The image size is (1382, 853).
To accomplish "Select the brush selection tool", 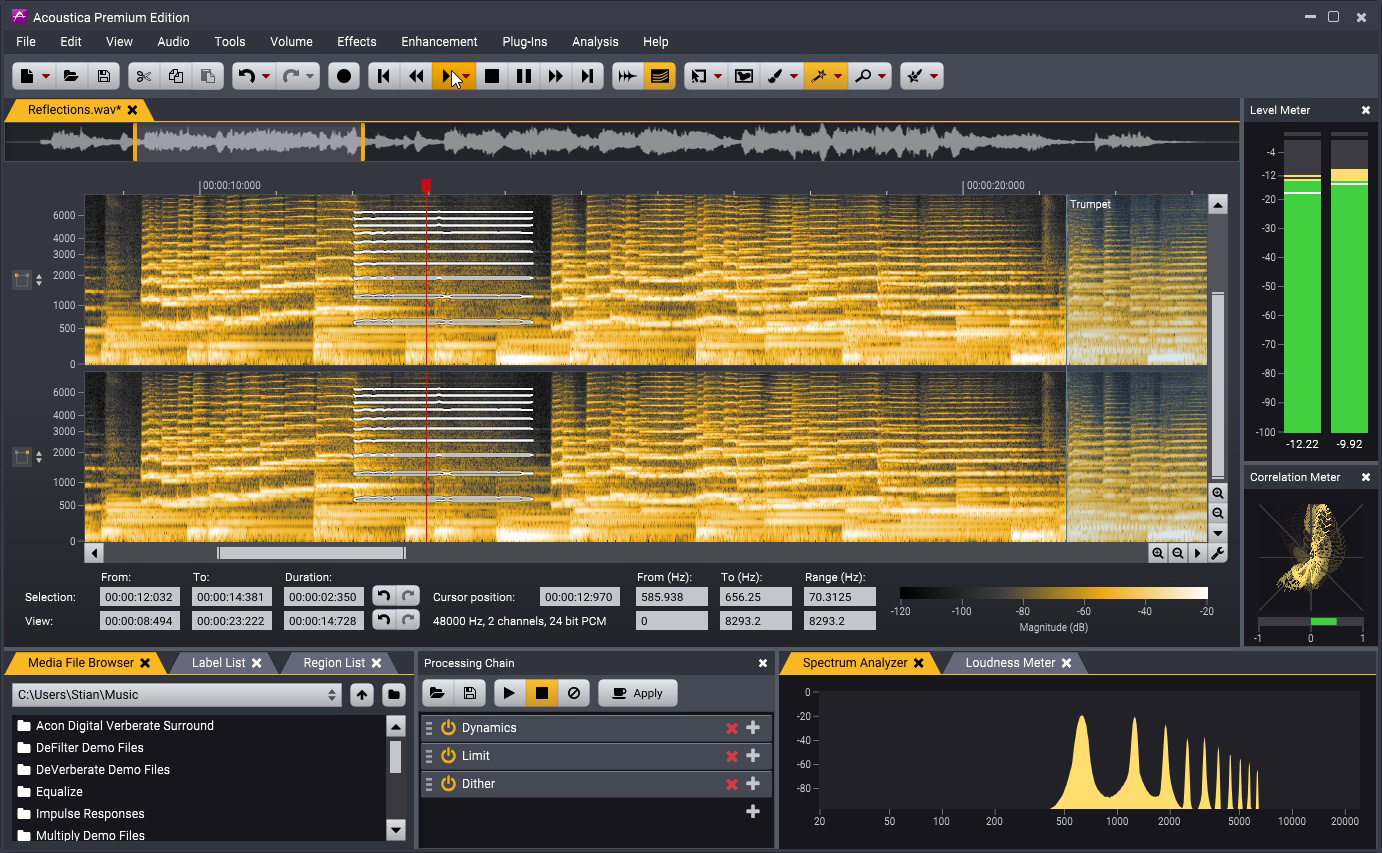I will pos(775,76).
